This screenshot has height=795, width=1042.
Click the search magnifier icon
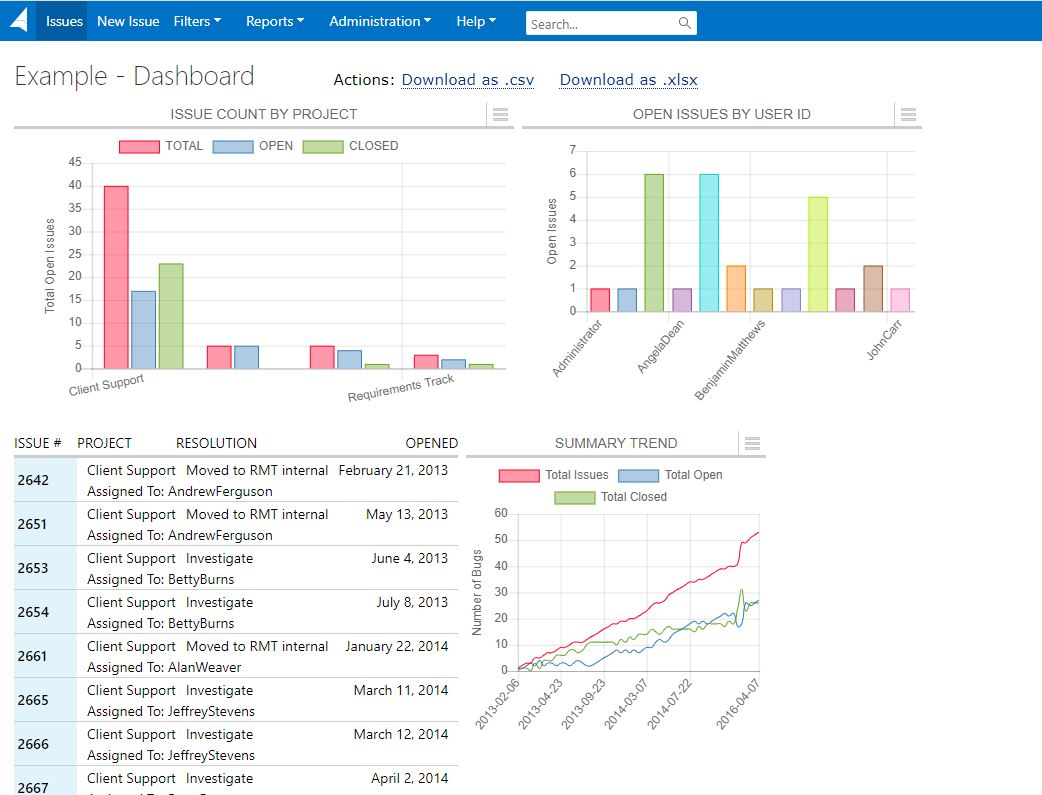[684, 22]
